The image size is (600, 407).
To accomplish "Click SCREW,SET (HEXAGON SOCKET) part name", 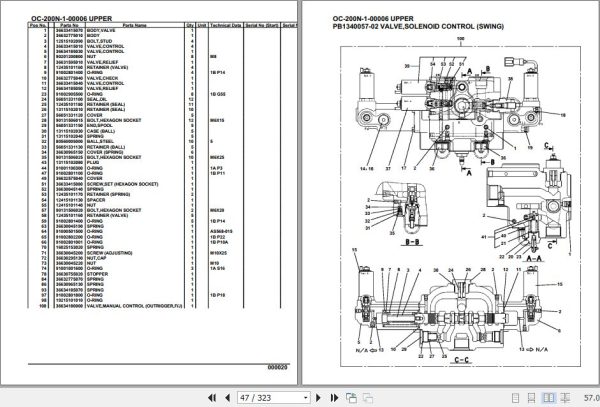I will (x=122, y=184).
